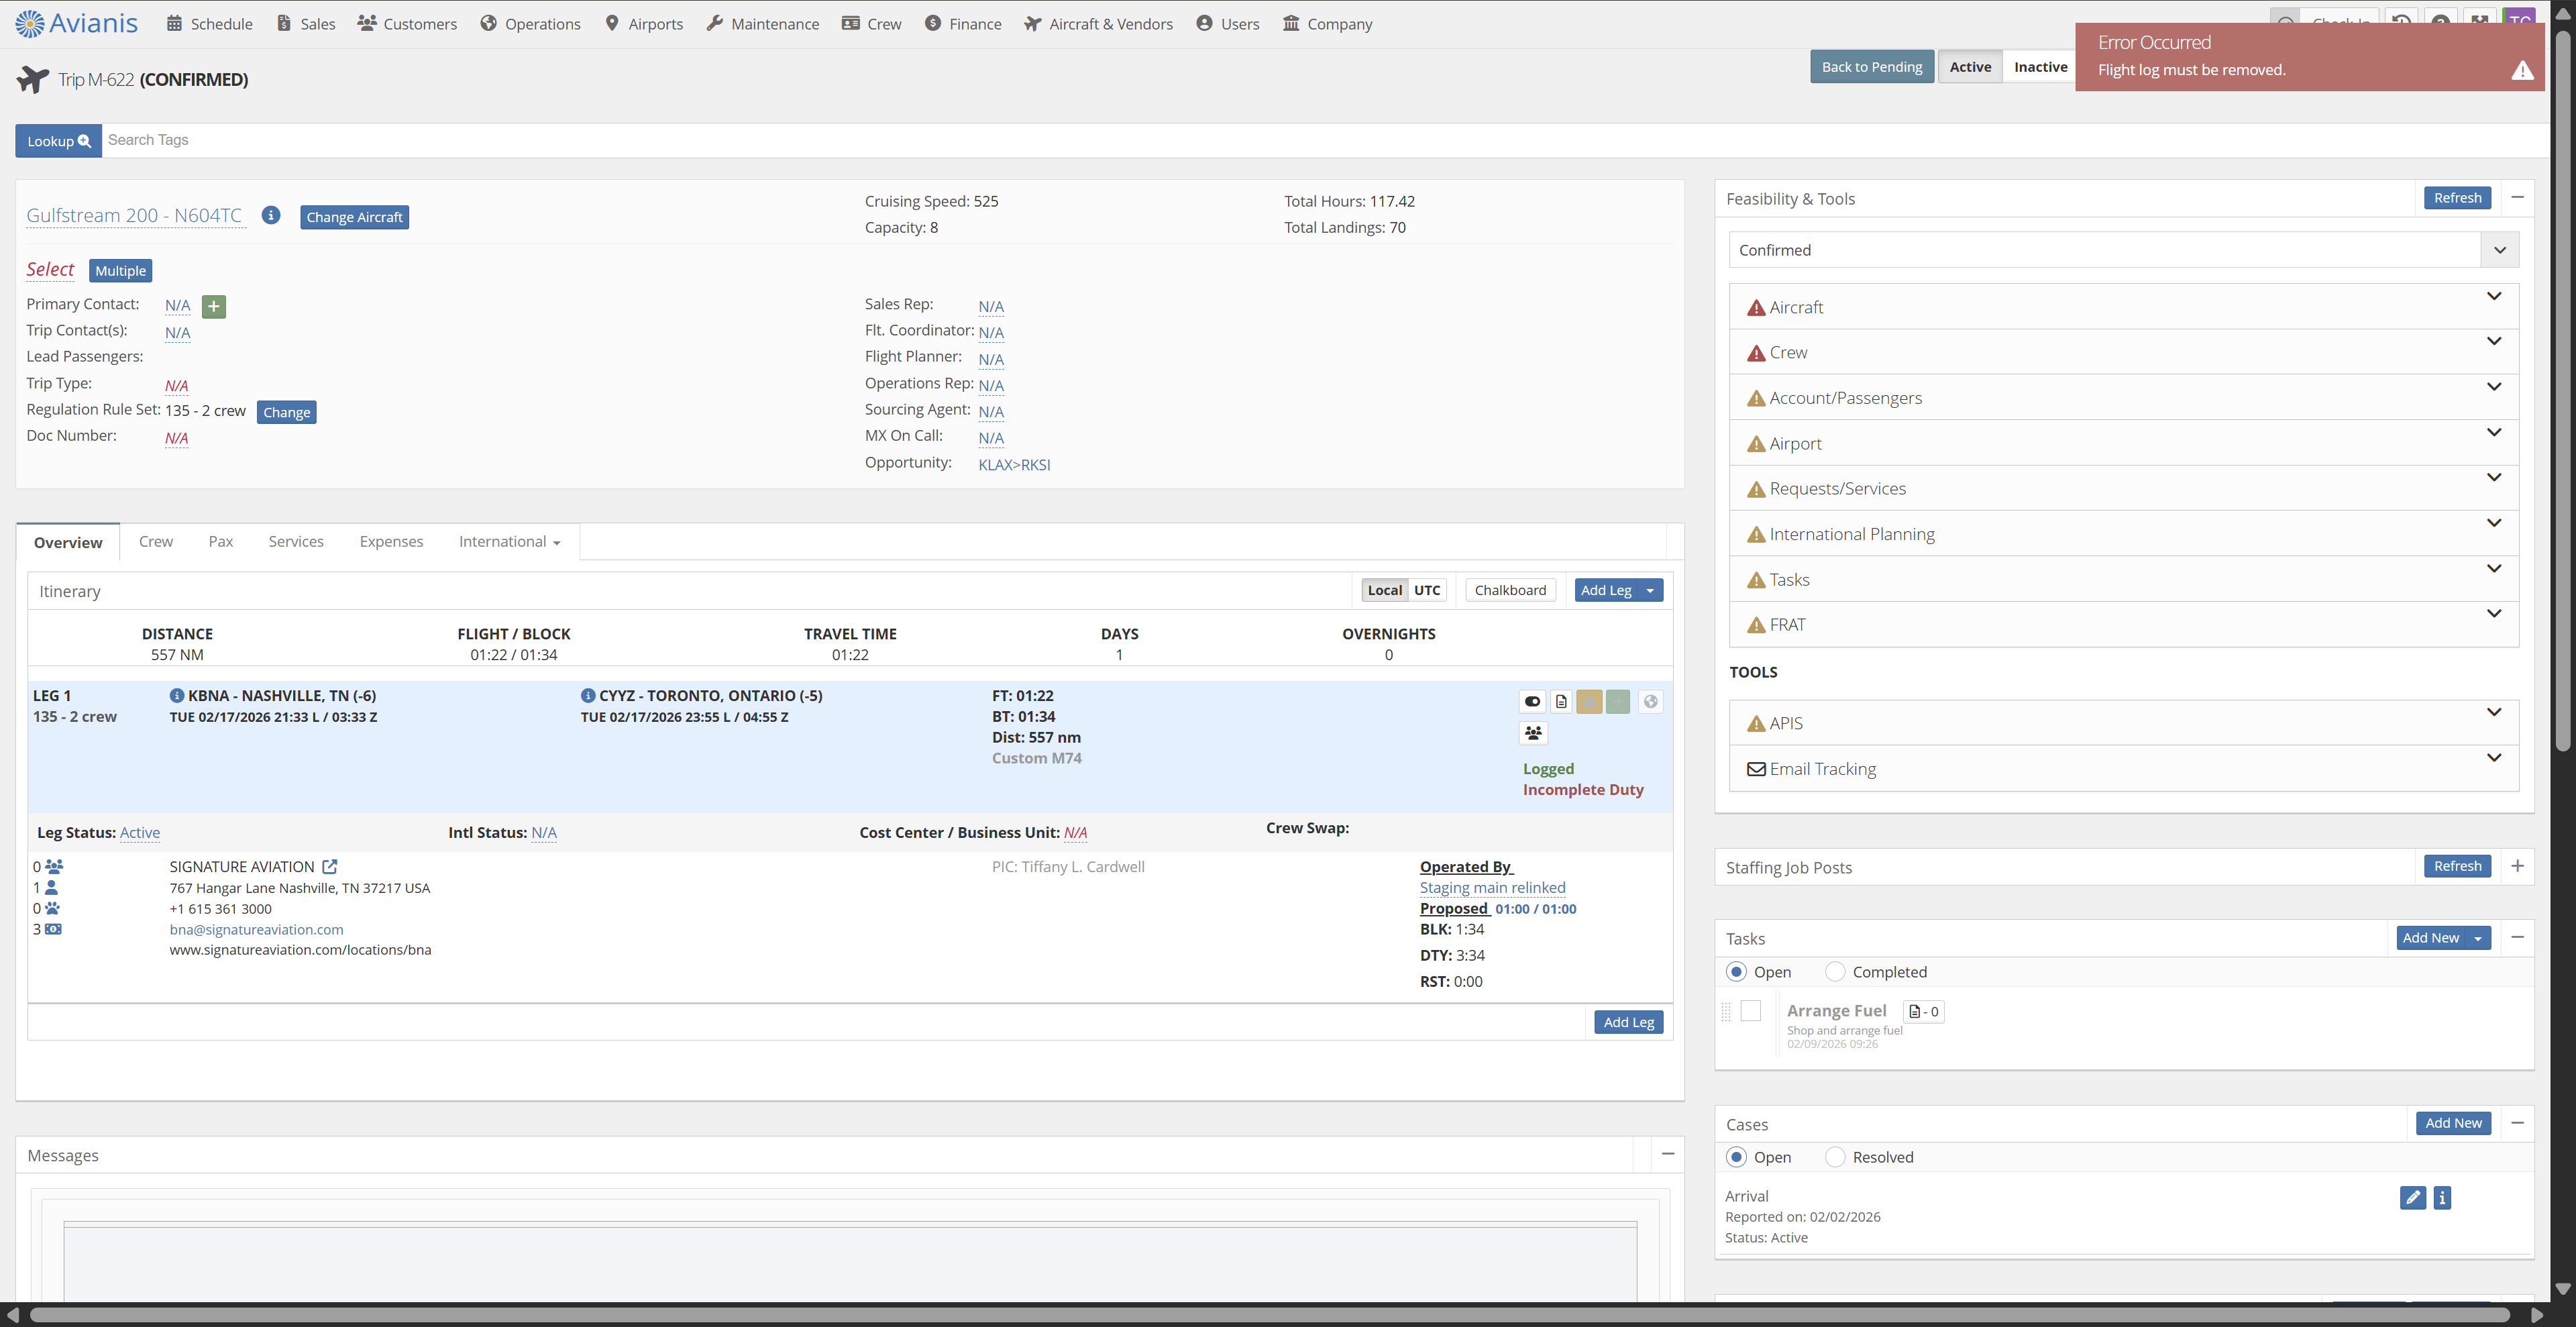Click the Back to Pending button

[1871, 67]
